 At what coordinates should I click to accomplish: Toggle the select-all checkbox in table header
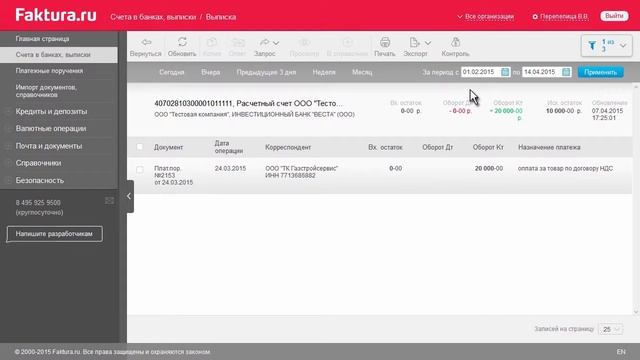140,147
